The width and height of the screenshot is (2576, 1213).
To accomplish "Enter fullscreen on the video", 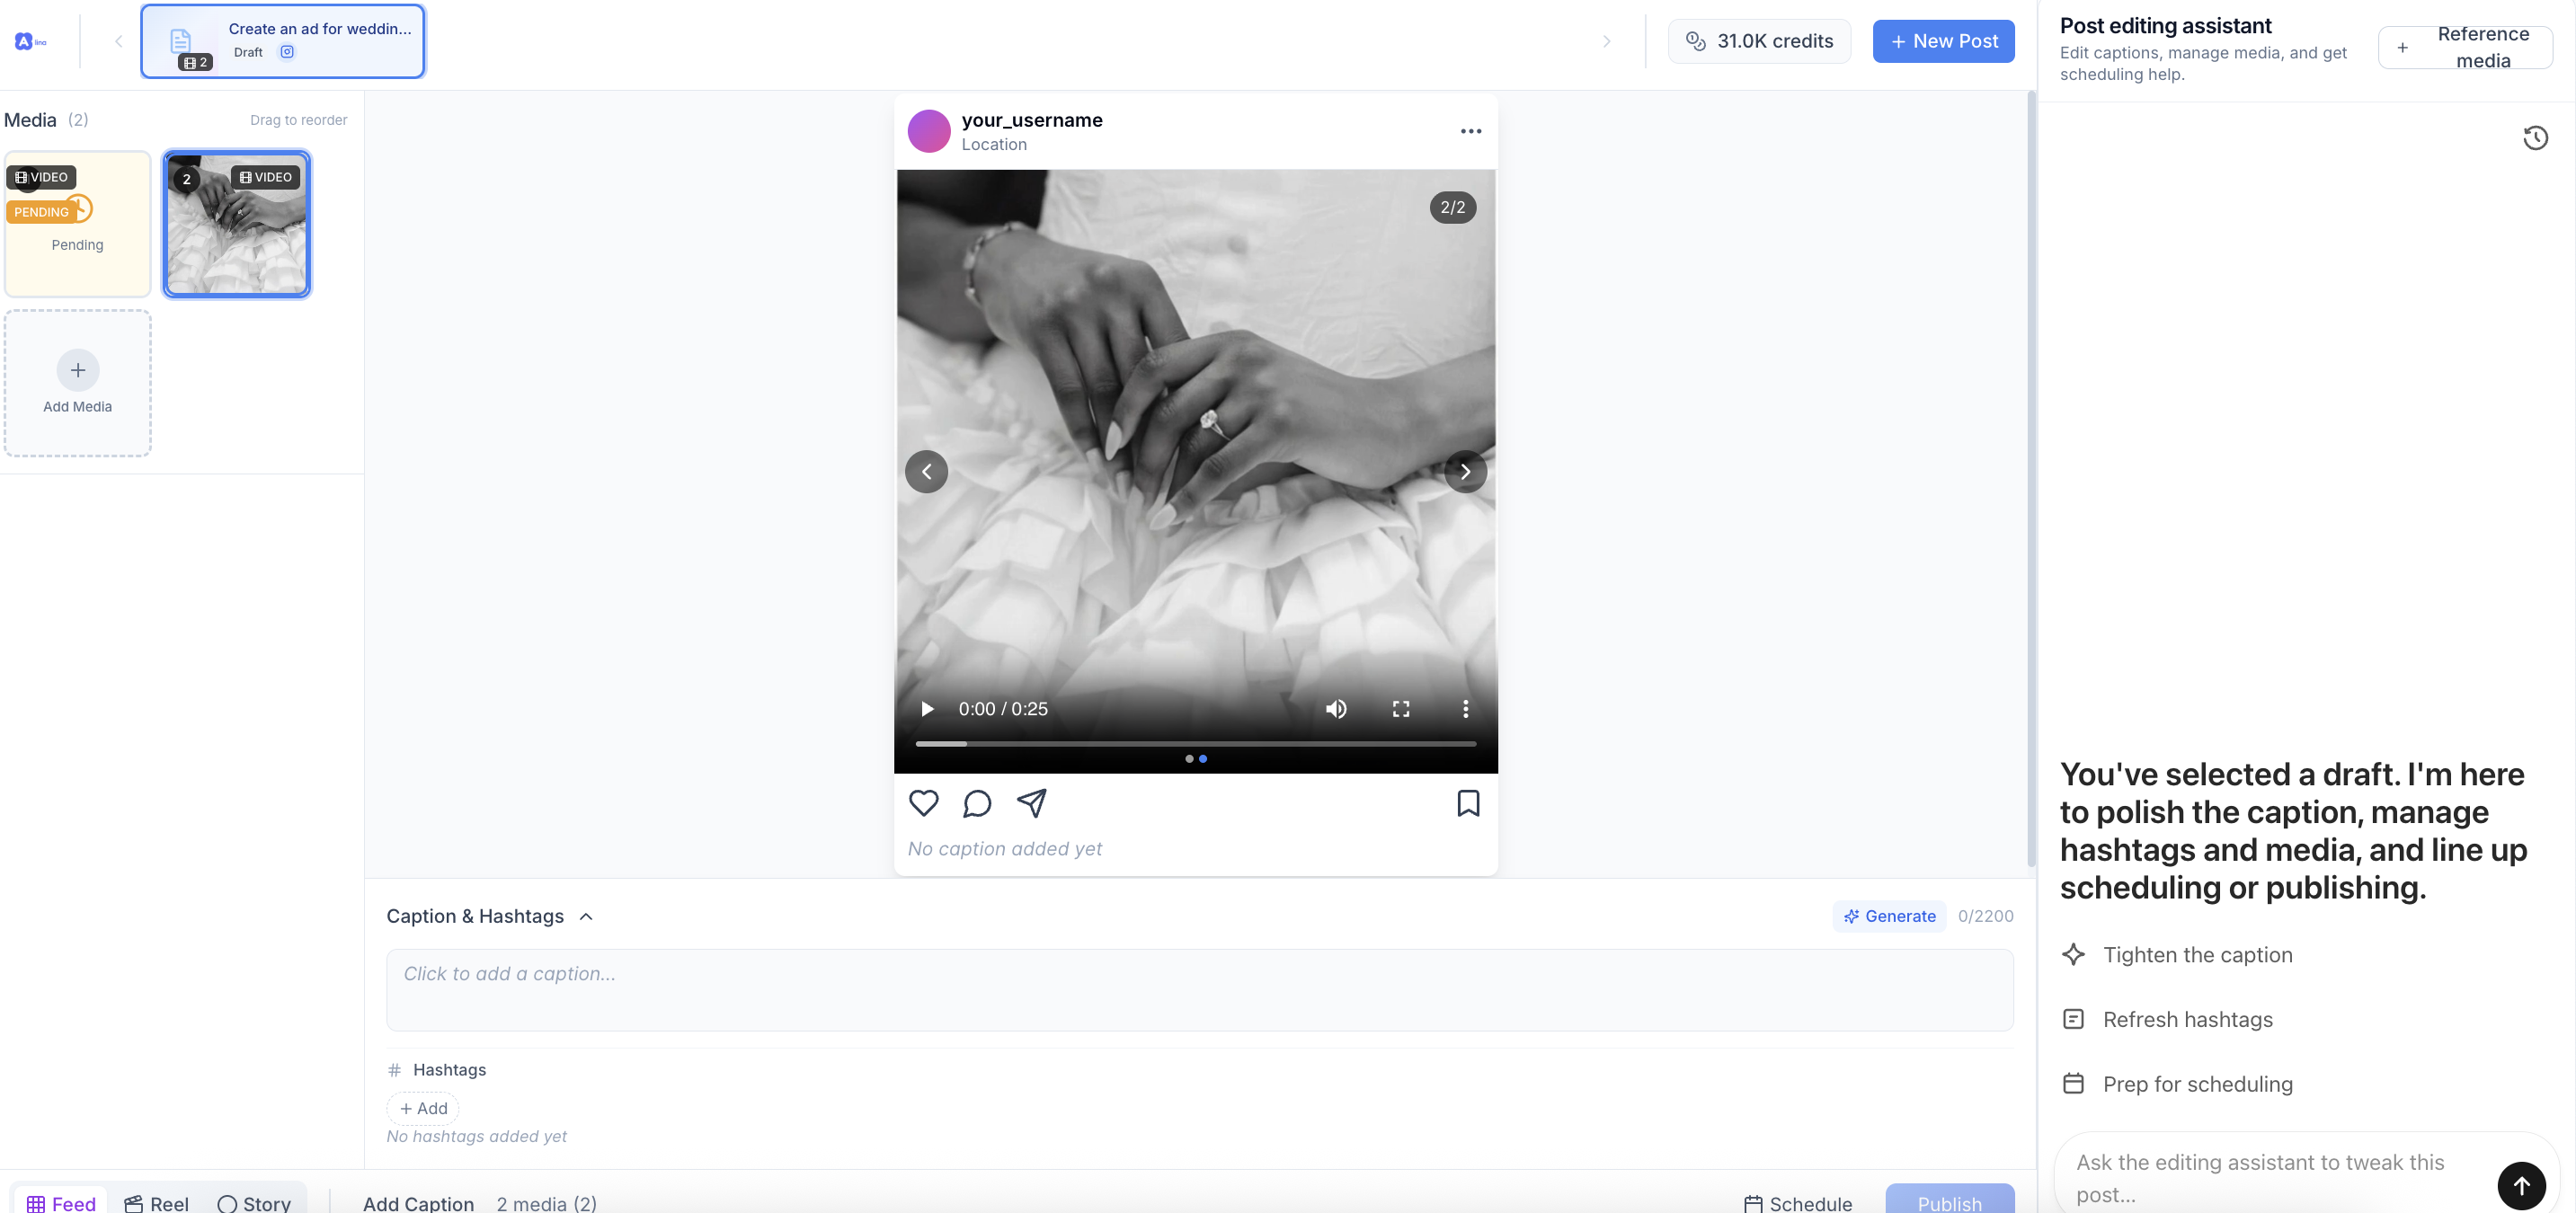I will click(x=1400, y=709).
